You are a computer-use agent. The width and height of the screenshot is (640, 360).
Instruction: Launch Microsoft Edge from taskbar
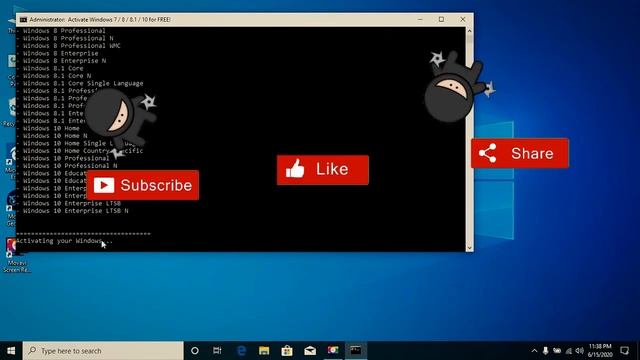pos(241,351)
